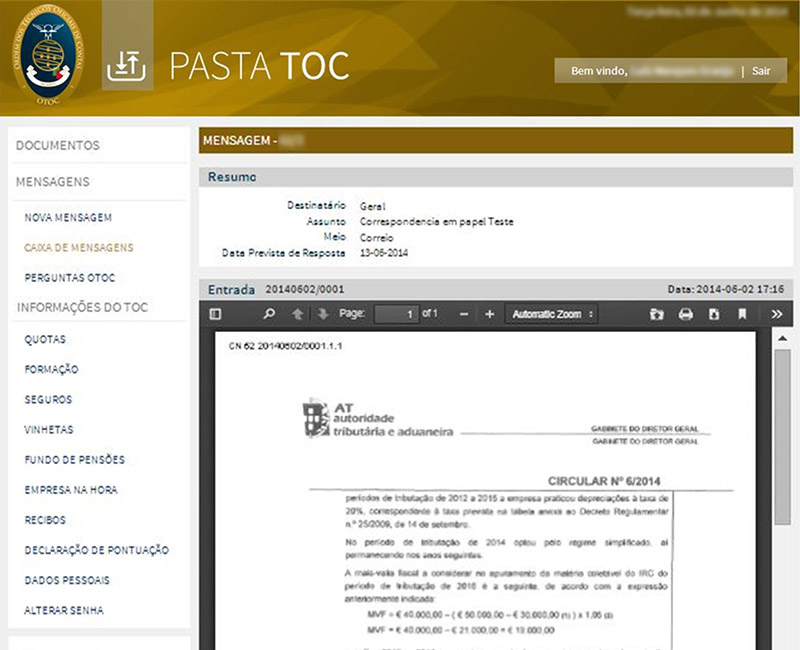Click the PDF scrollbar up arrow

782,338
